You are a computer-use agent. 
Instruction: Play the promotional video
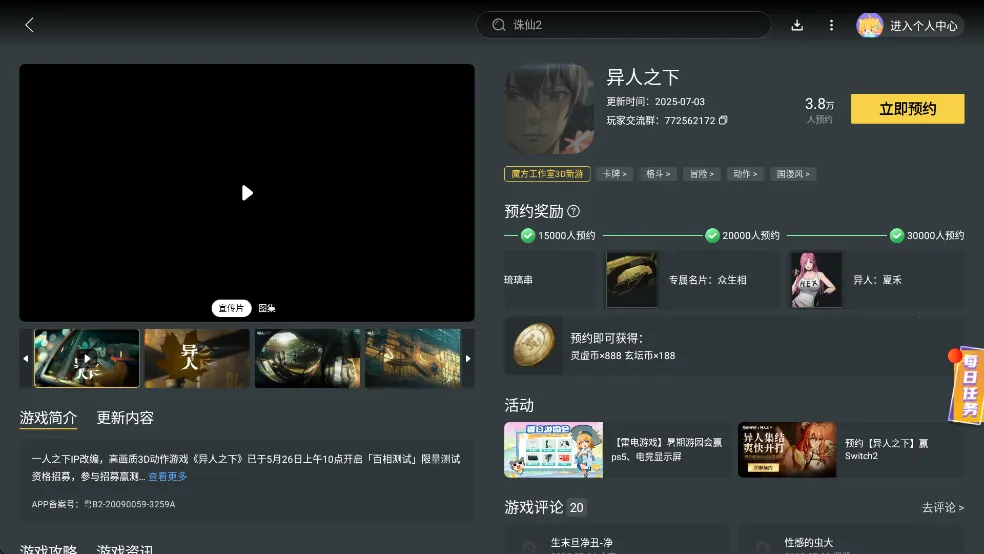point(247,193)
